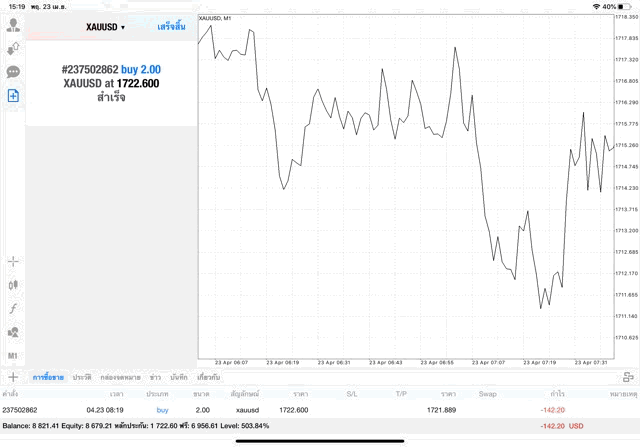Open the journal tab in Thai
Image resolution: width=640 pixels, height=447 pixels.
pos(179,377)
